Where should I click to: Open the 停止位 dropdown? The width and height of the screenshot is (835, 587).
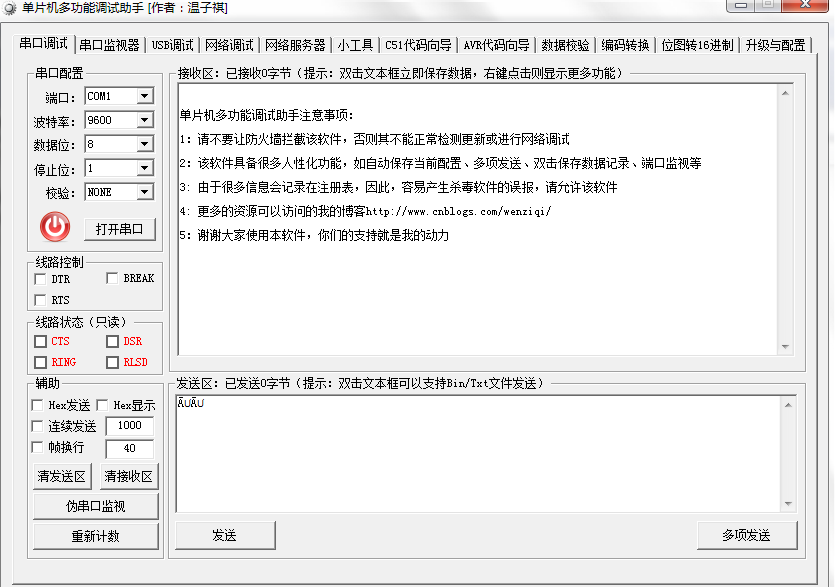[x=144, y=168]
